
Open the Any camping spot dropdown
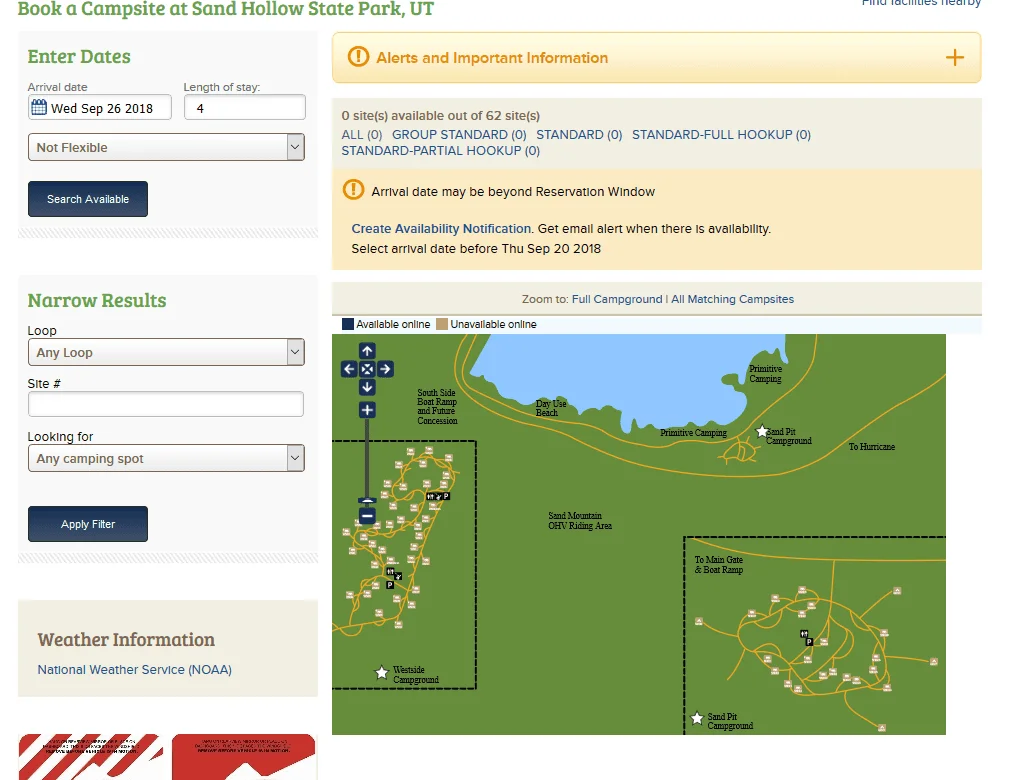coord(166,458)
